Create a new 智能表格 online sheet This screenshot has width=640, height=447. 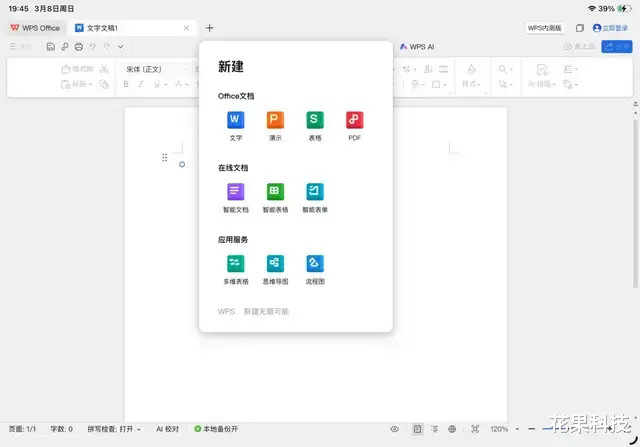click(x=275, y=192)
